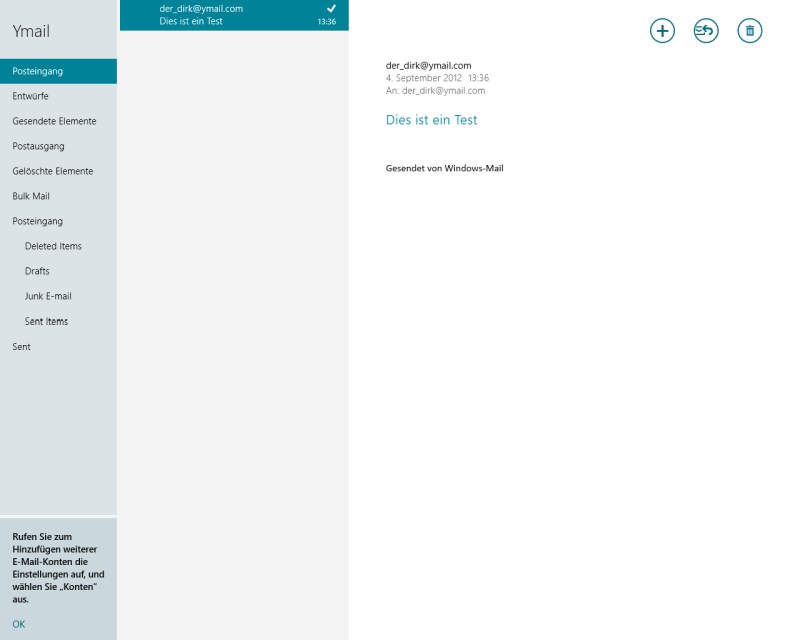This screenshot has height=640, width=800.
Task: Click recipient 'An: der_dirk@ymail.com'
Action: tap(436, 91)
